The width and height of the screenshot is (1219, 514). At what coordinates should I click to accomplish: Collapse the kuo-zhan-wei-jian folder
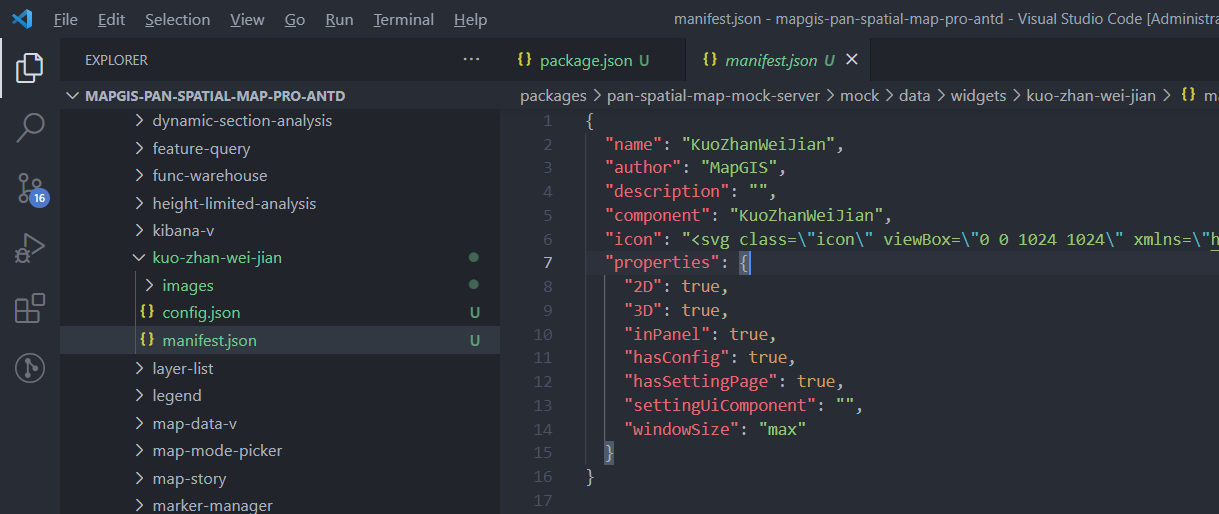(x=216, y=258)
